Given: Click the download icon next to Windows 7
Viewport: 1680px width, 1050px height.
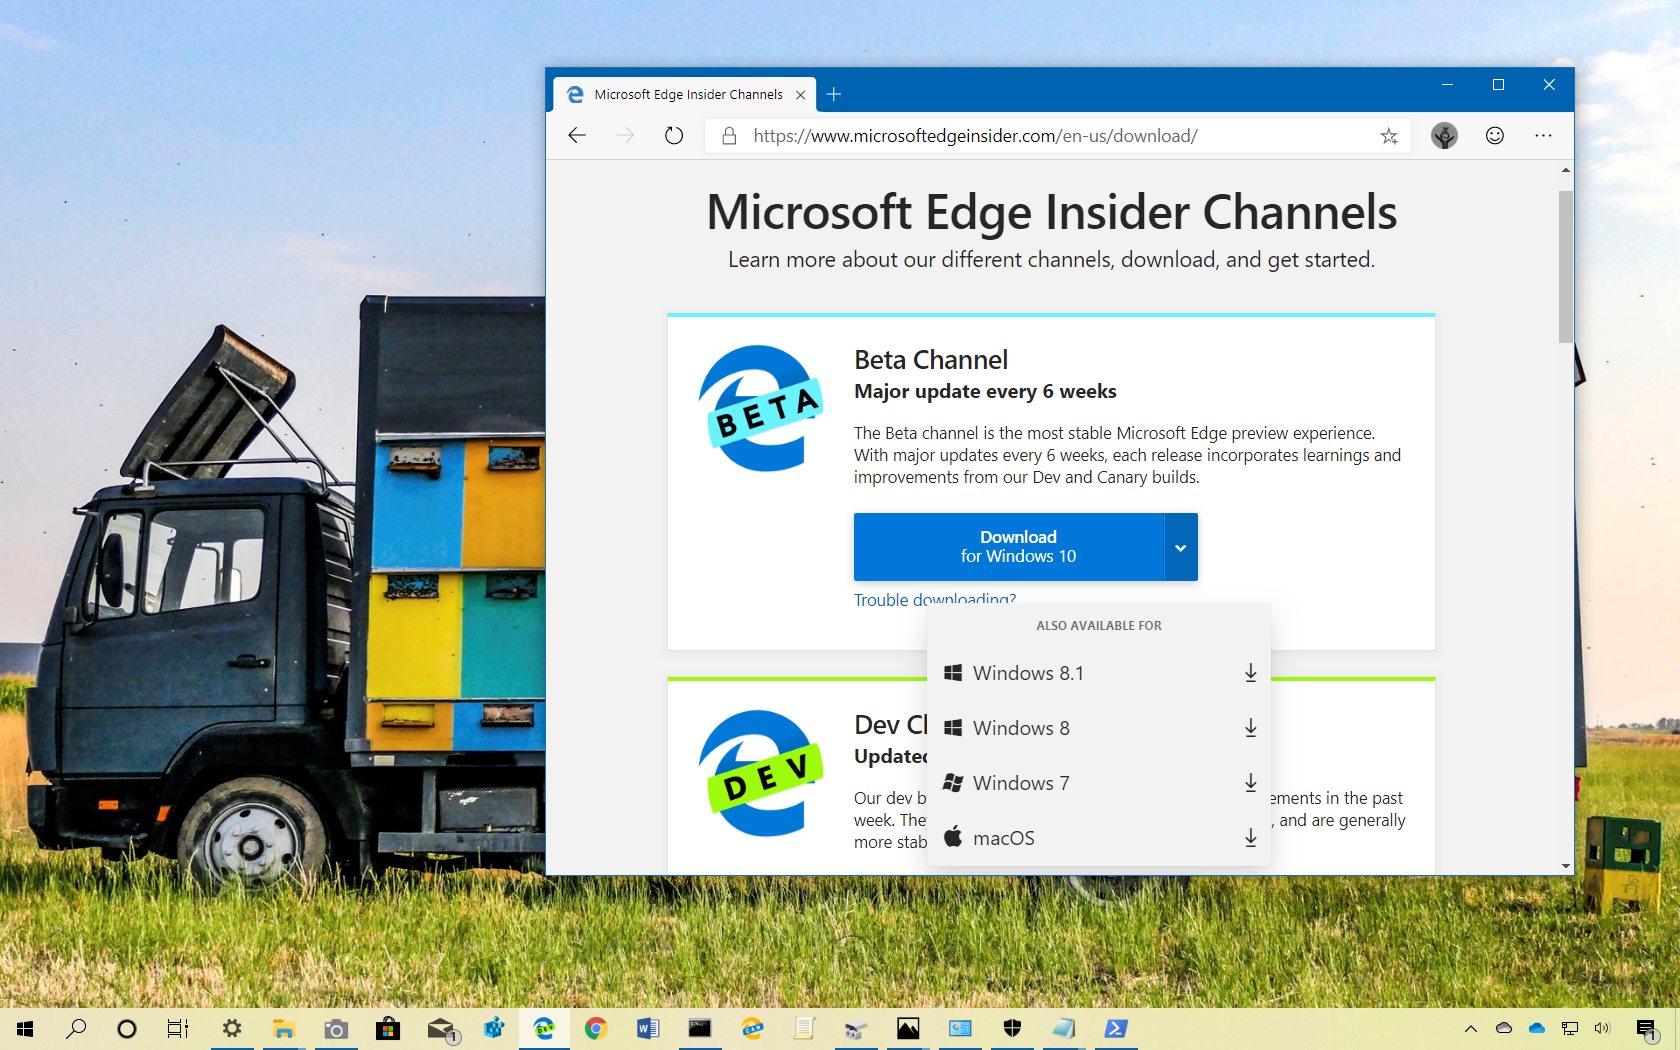Looking at the screenshot, I should tap(1250, 783).
